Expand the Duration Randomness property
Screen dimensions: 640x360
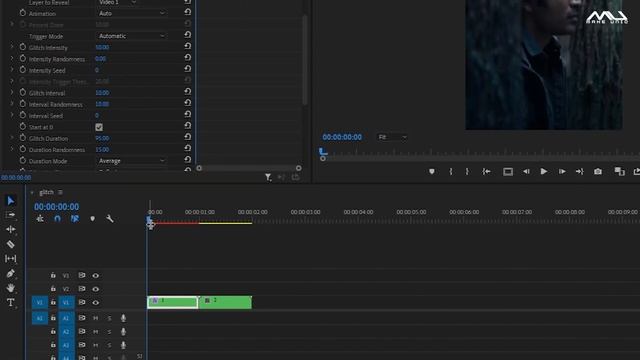pos(12,149)
